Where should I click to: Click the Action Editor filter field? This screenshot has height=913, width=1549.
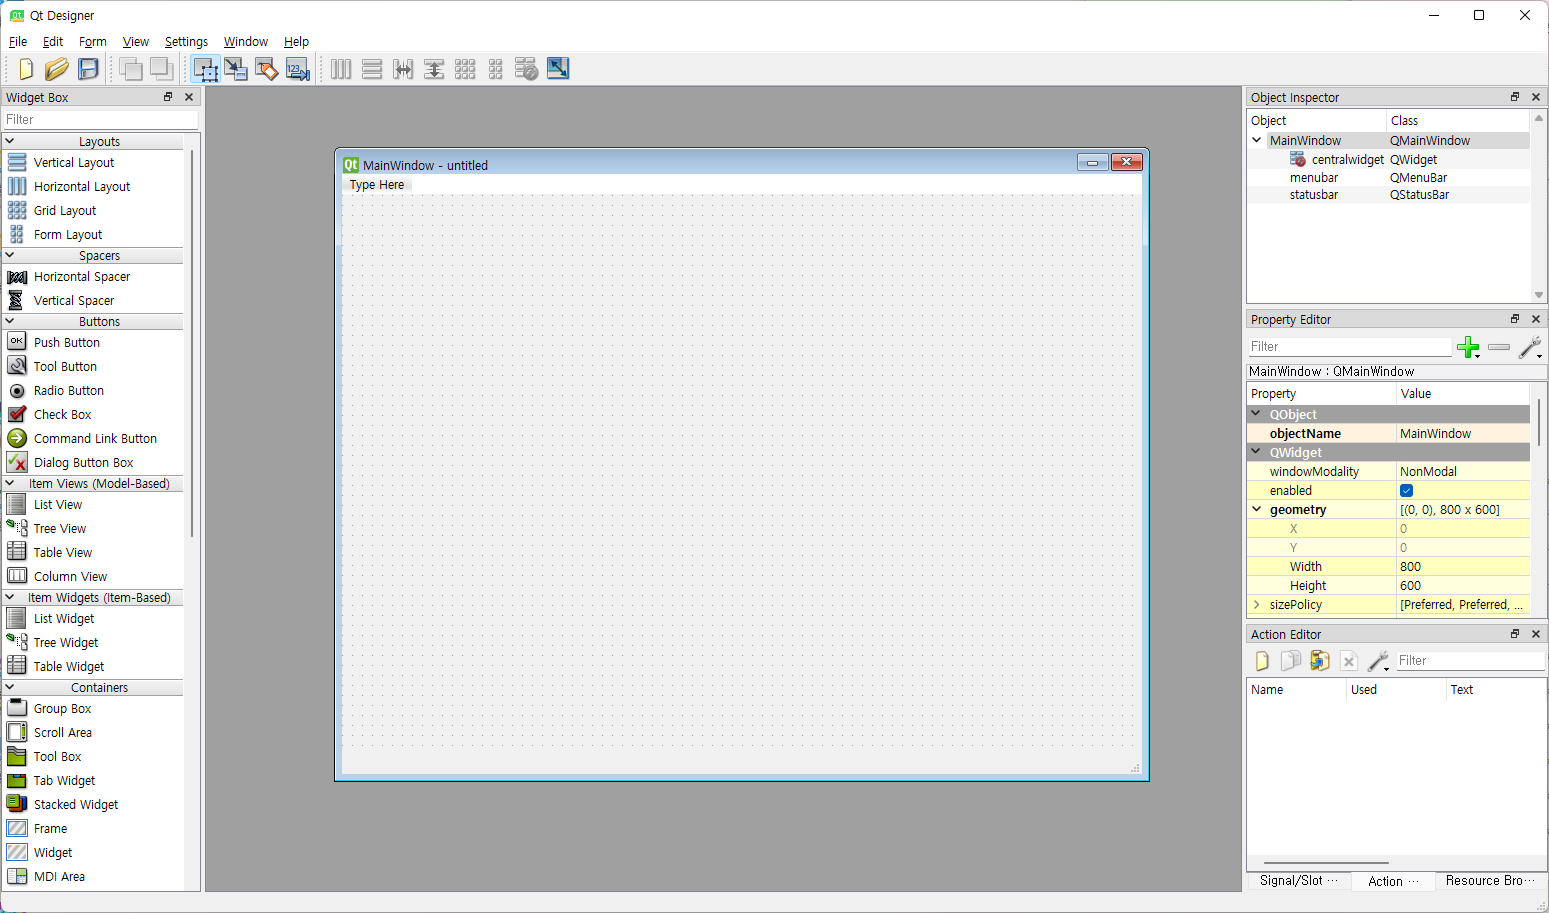tap(1470, 660)
